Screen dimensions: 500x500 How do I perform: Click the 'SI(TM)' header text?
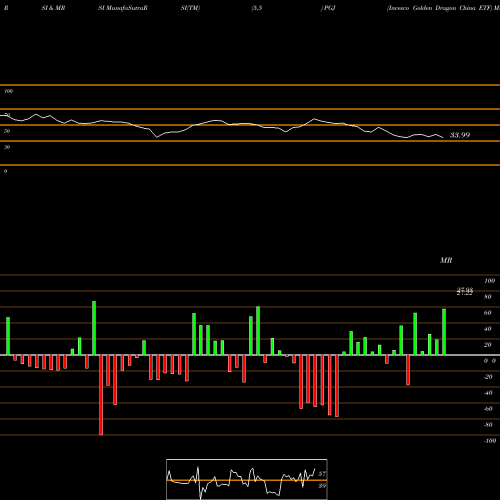[x=190, y=8]
